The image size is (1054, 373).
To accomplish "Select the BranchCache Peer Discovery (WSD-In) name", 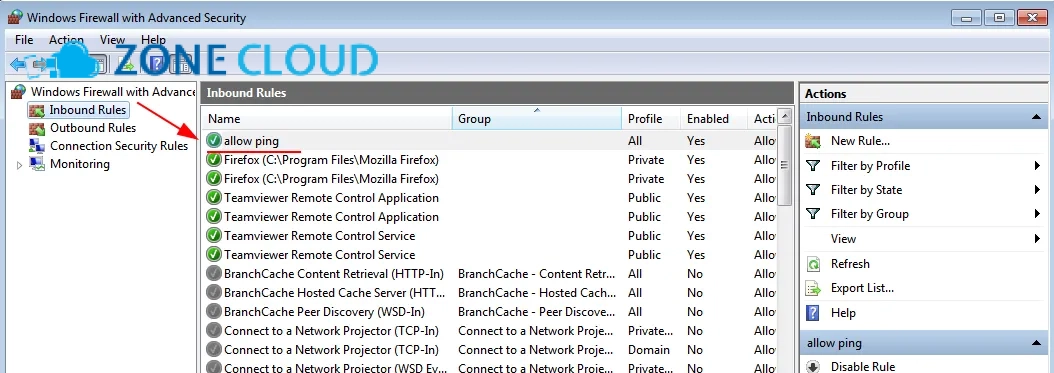I will (x=324, y=312).
